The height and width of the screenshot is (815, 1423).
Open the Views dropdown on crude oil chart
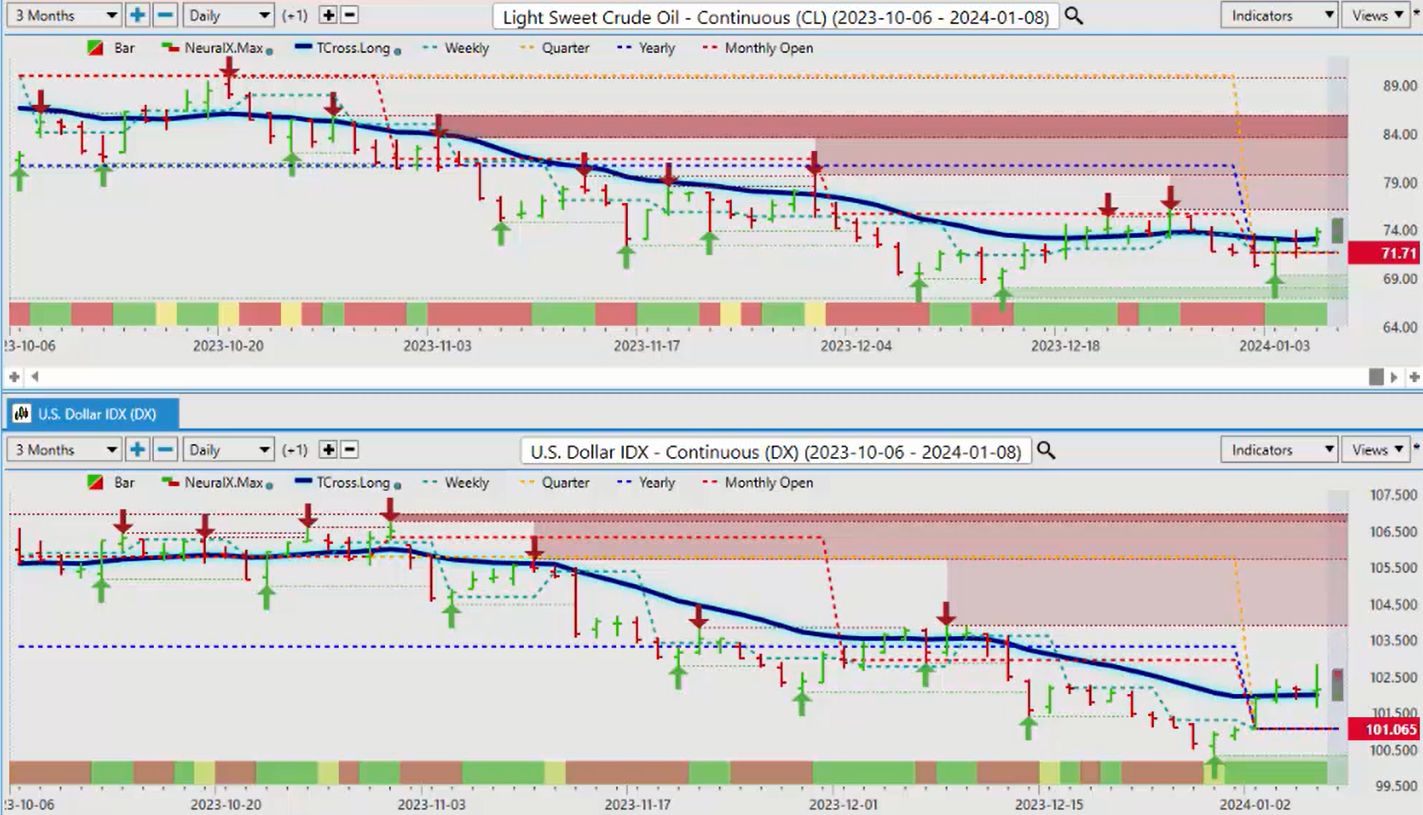coord(1377,15)
